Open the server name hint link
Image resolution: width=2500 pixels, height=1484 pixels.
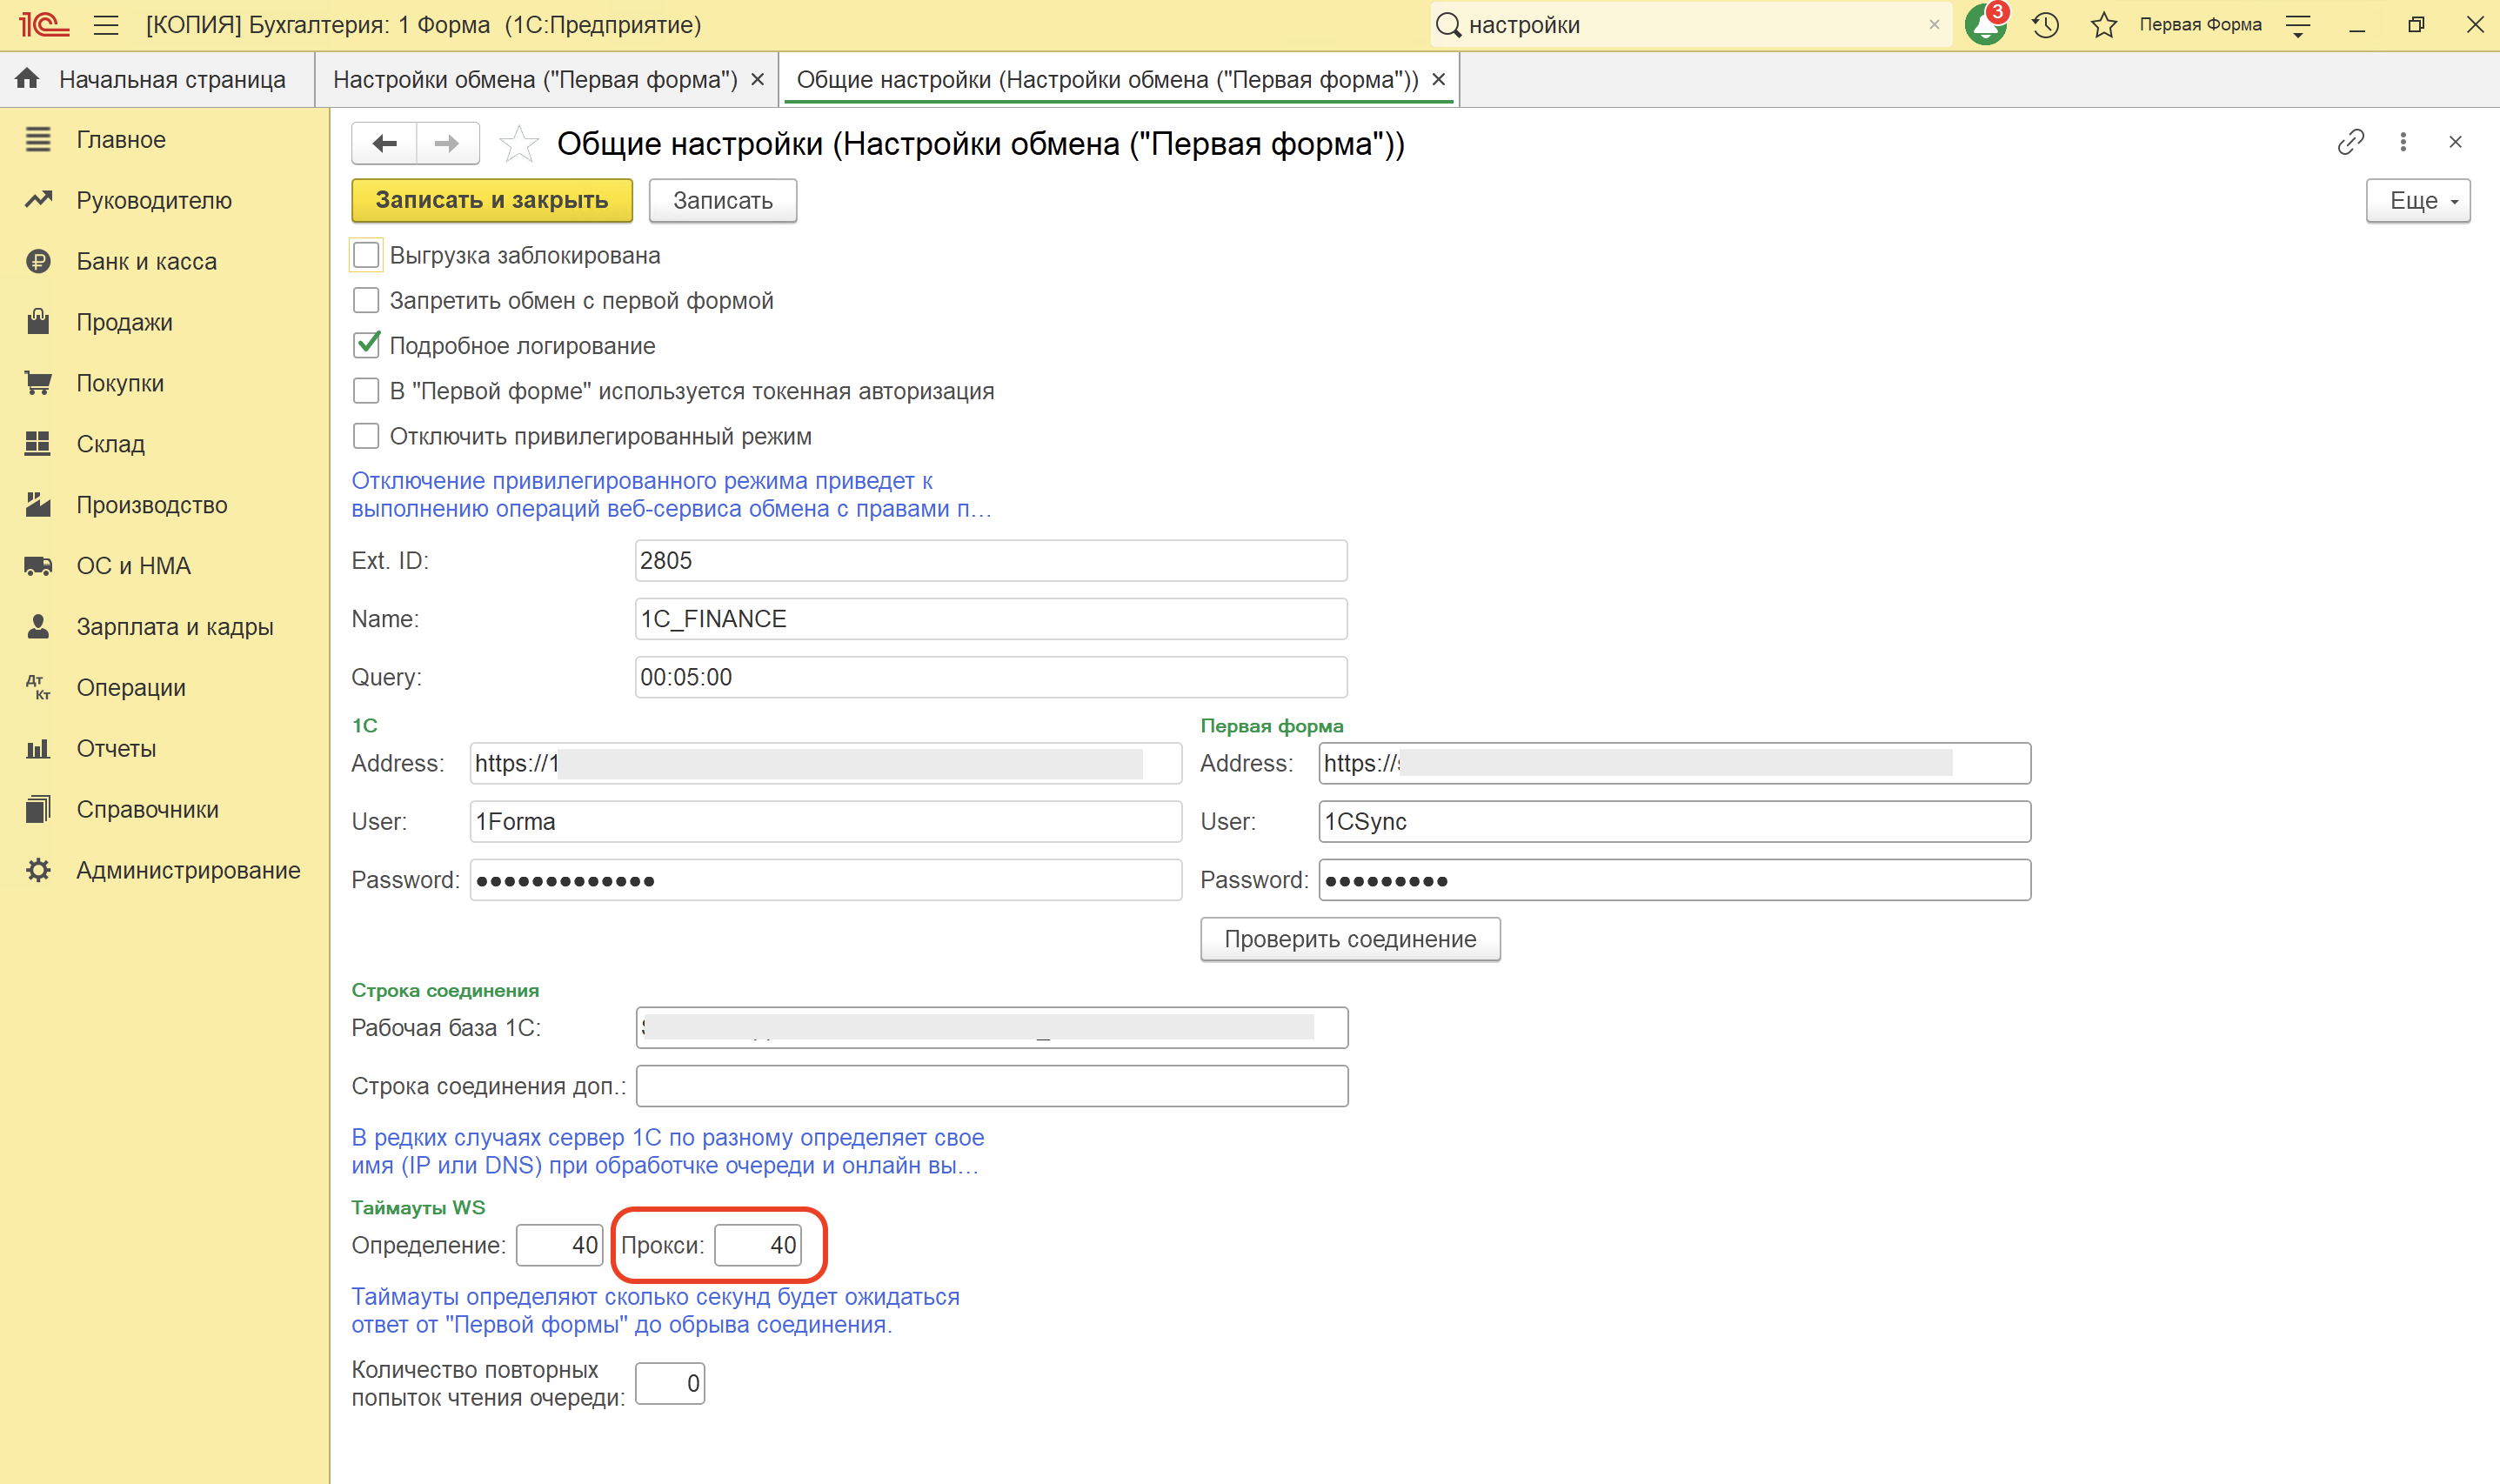(x=667, y=1151)
